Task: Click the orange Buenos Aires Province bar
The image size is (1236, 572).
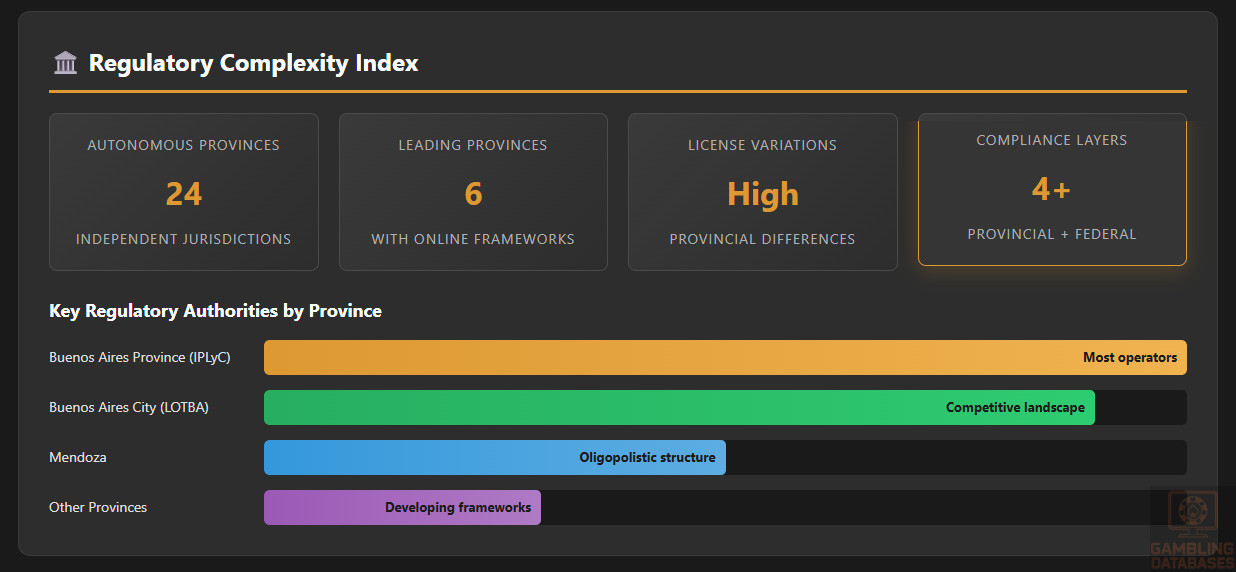Action: coord(660,357)
